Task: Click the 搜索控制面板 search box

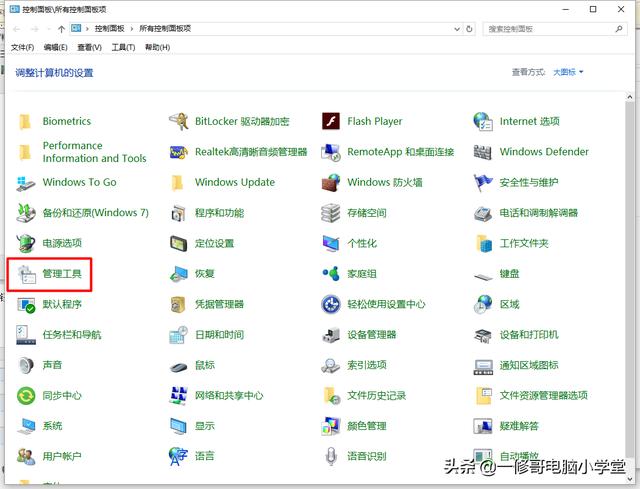Action: [555, 29]
